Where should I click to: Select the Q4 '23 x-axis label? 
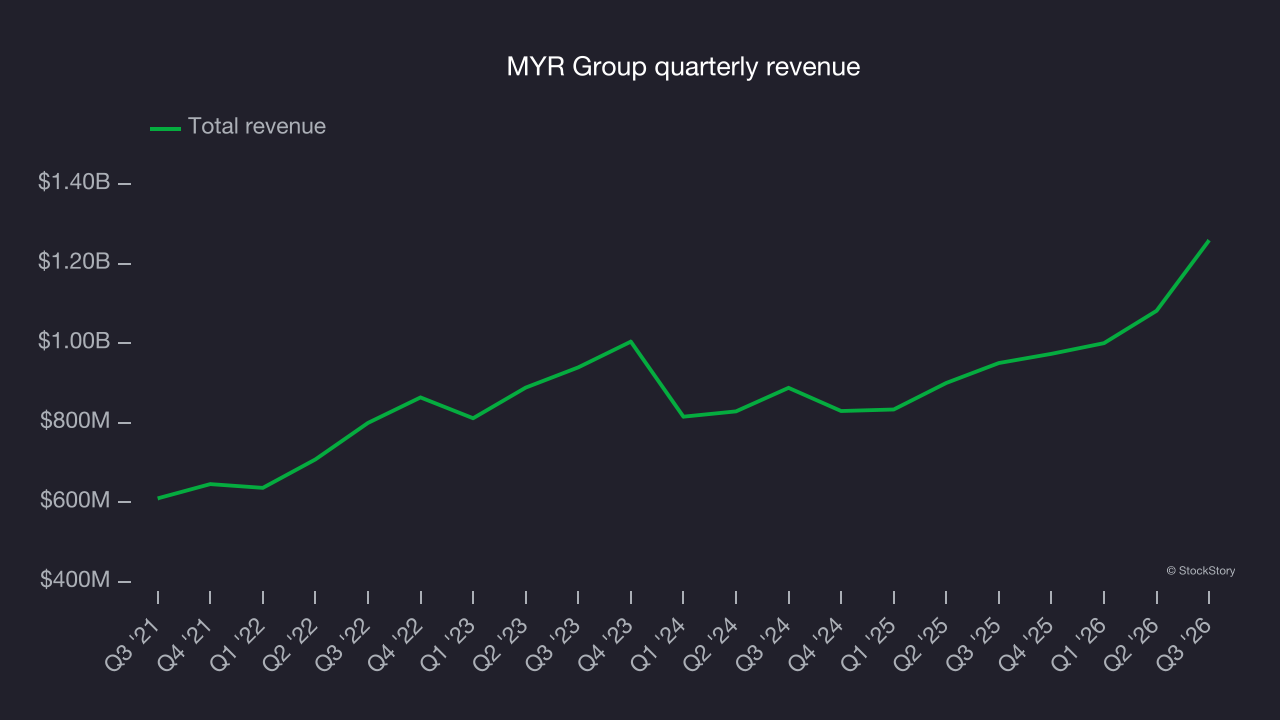pyautogui.click(x=604, y=644)
